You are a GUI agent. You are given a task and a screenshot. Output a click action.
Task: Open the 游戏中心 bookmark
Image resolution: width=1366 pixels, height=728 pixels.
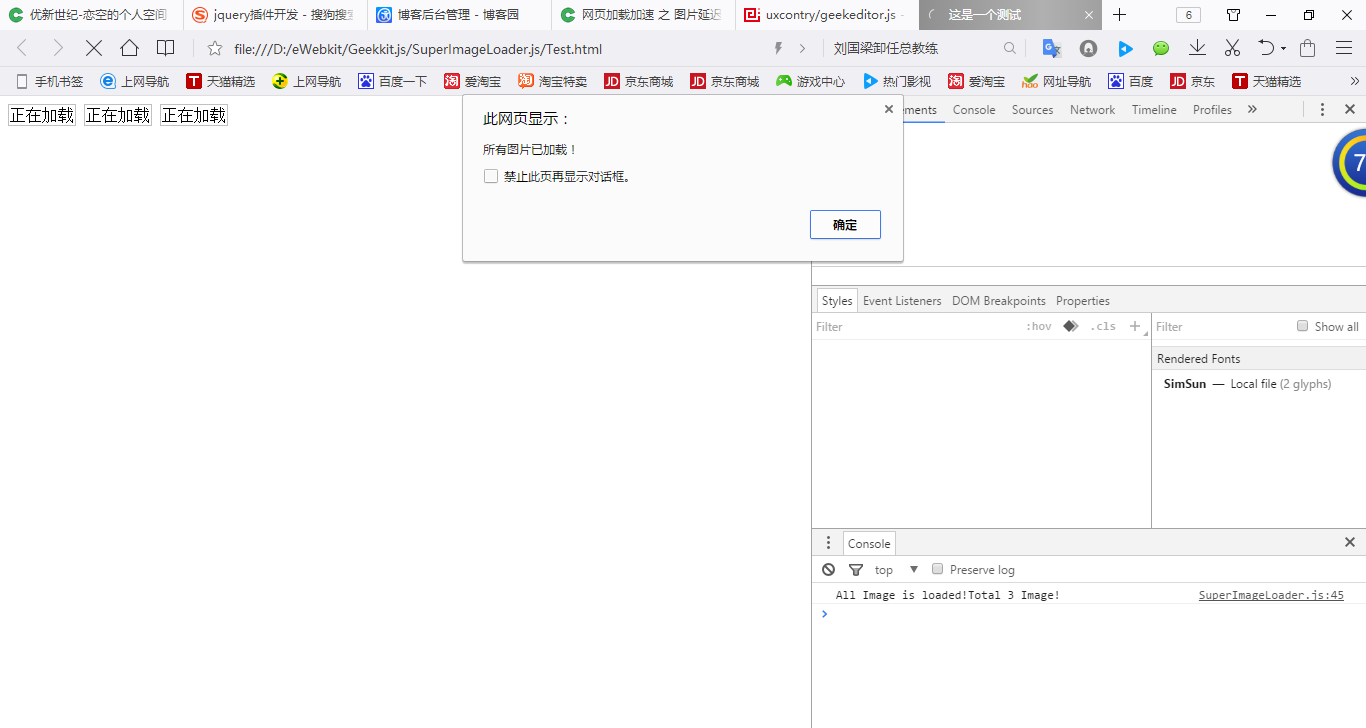(811, 82)
